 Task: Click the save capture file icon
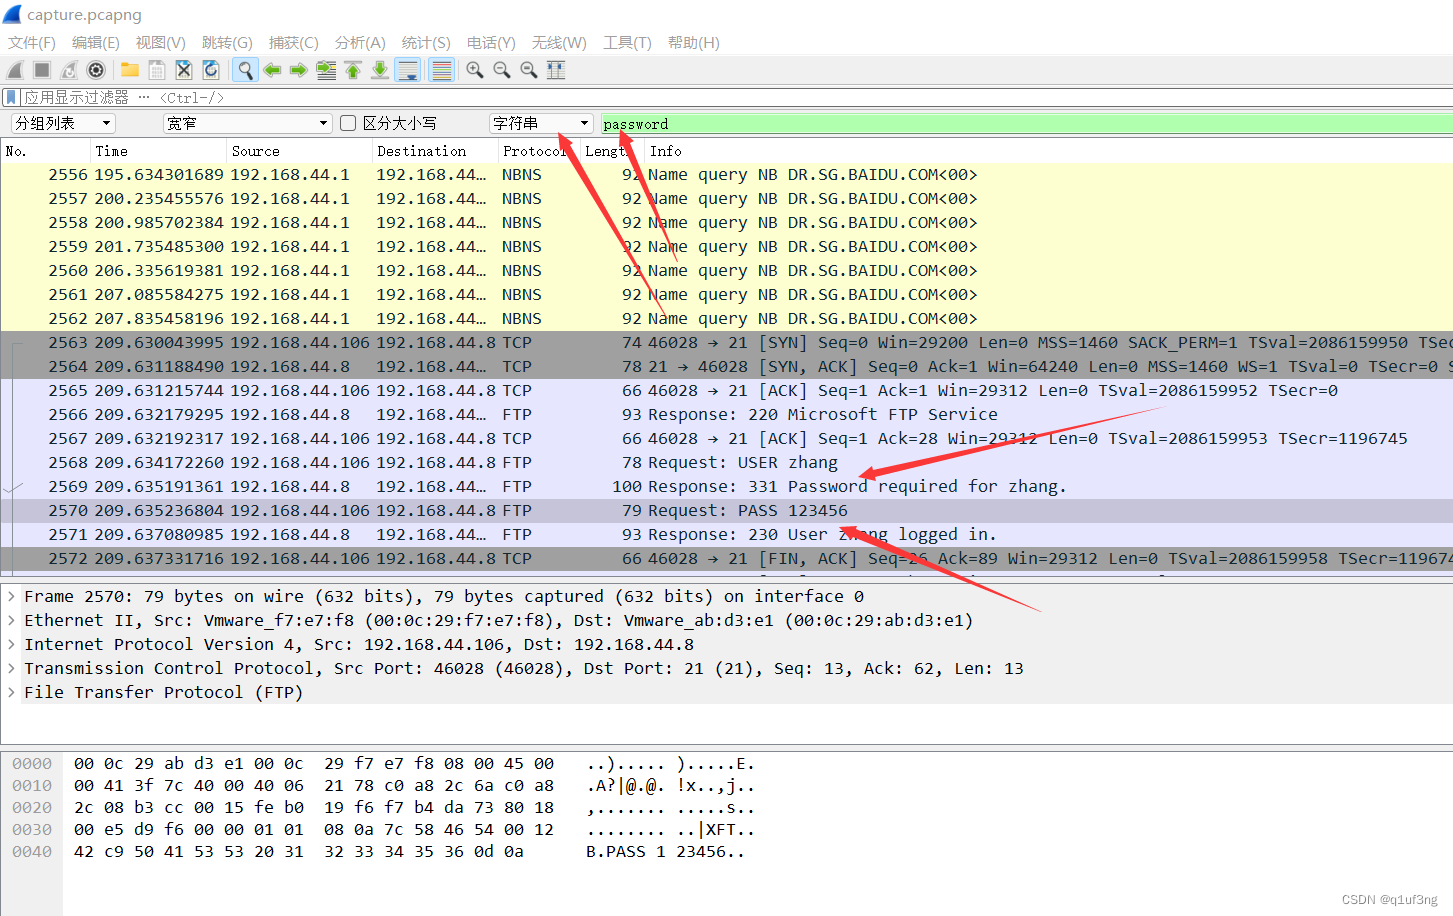point(157,70)
